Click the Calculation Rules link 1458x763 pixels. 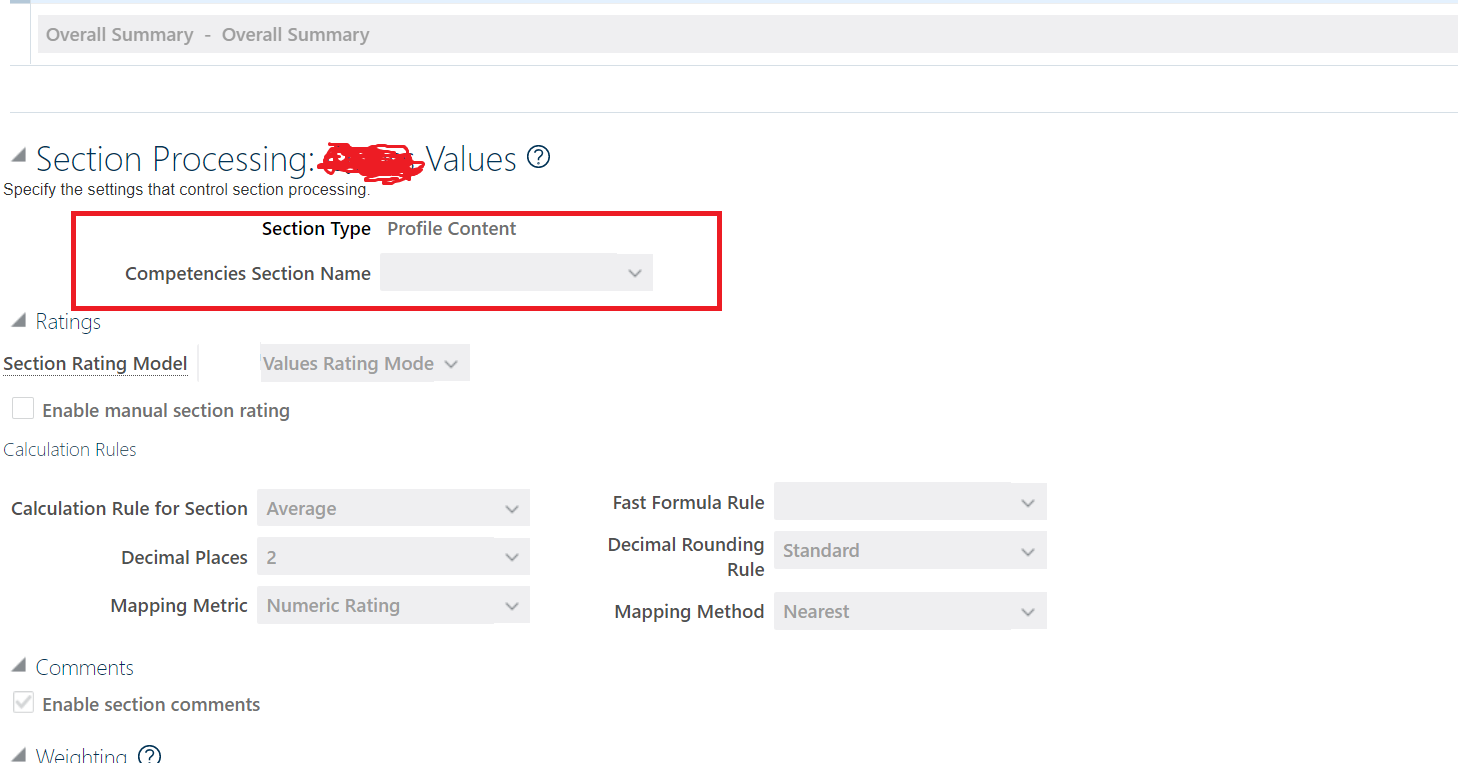click(69, 449)
